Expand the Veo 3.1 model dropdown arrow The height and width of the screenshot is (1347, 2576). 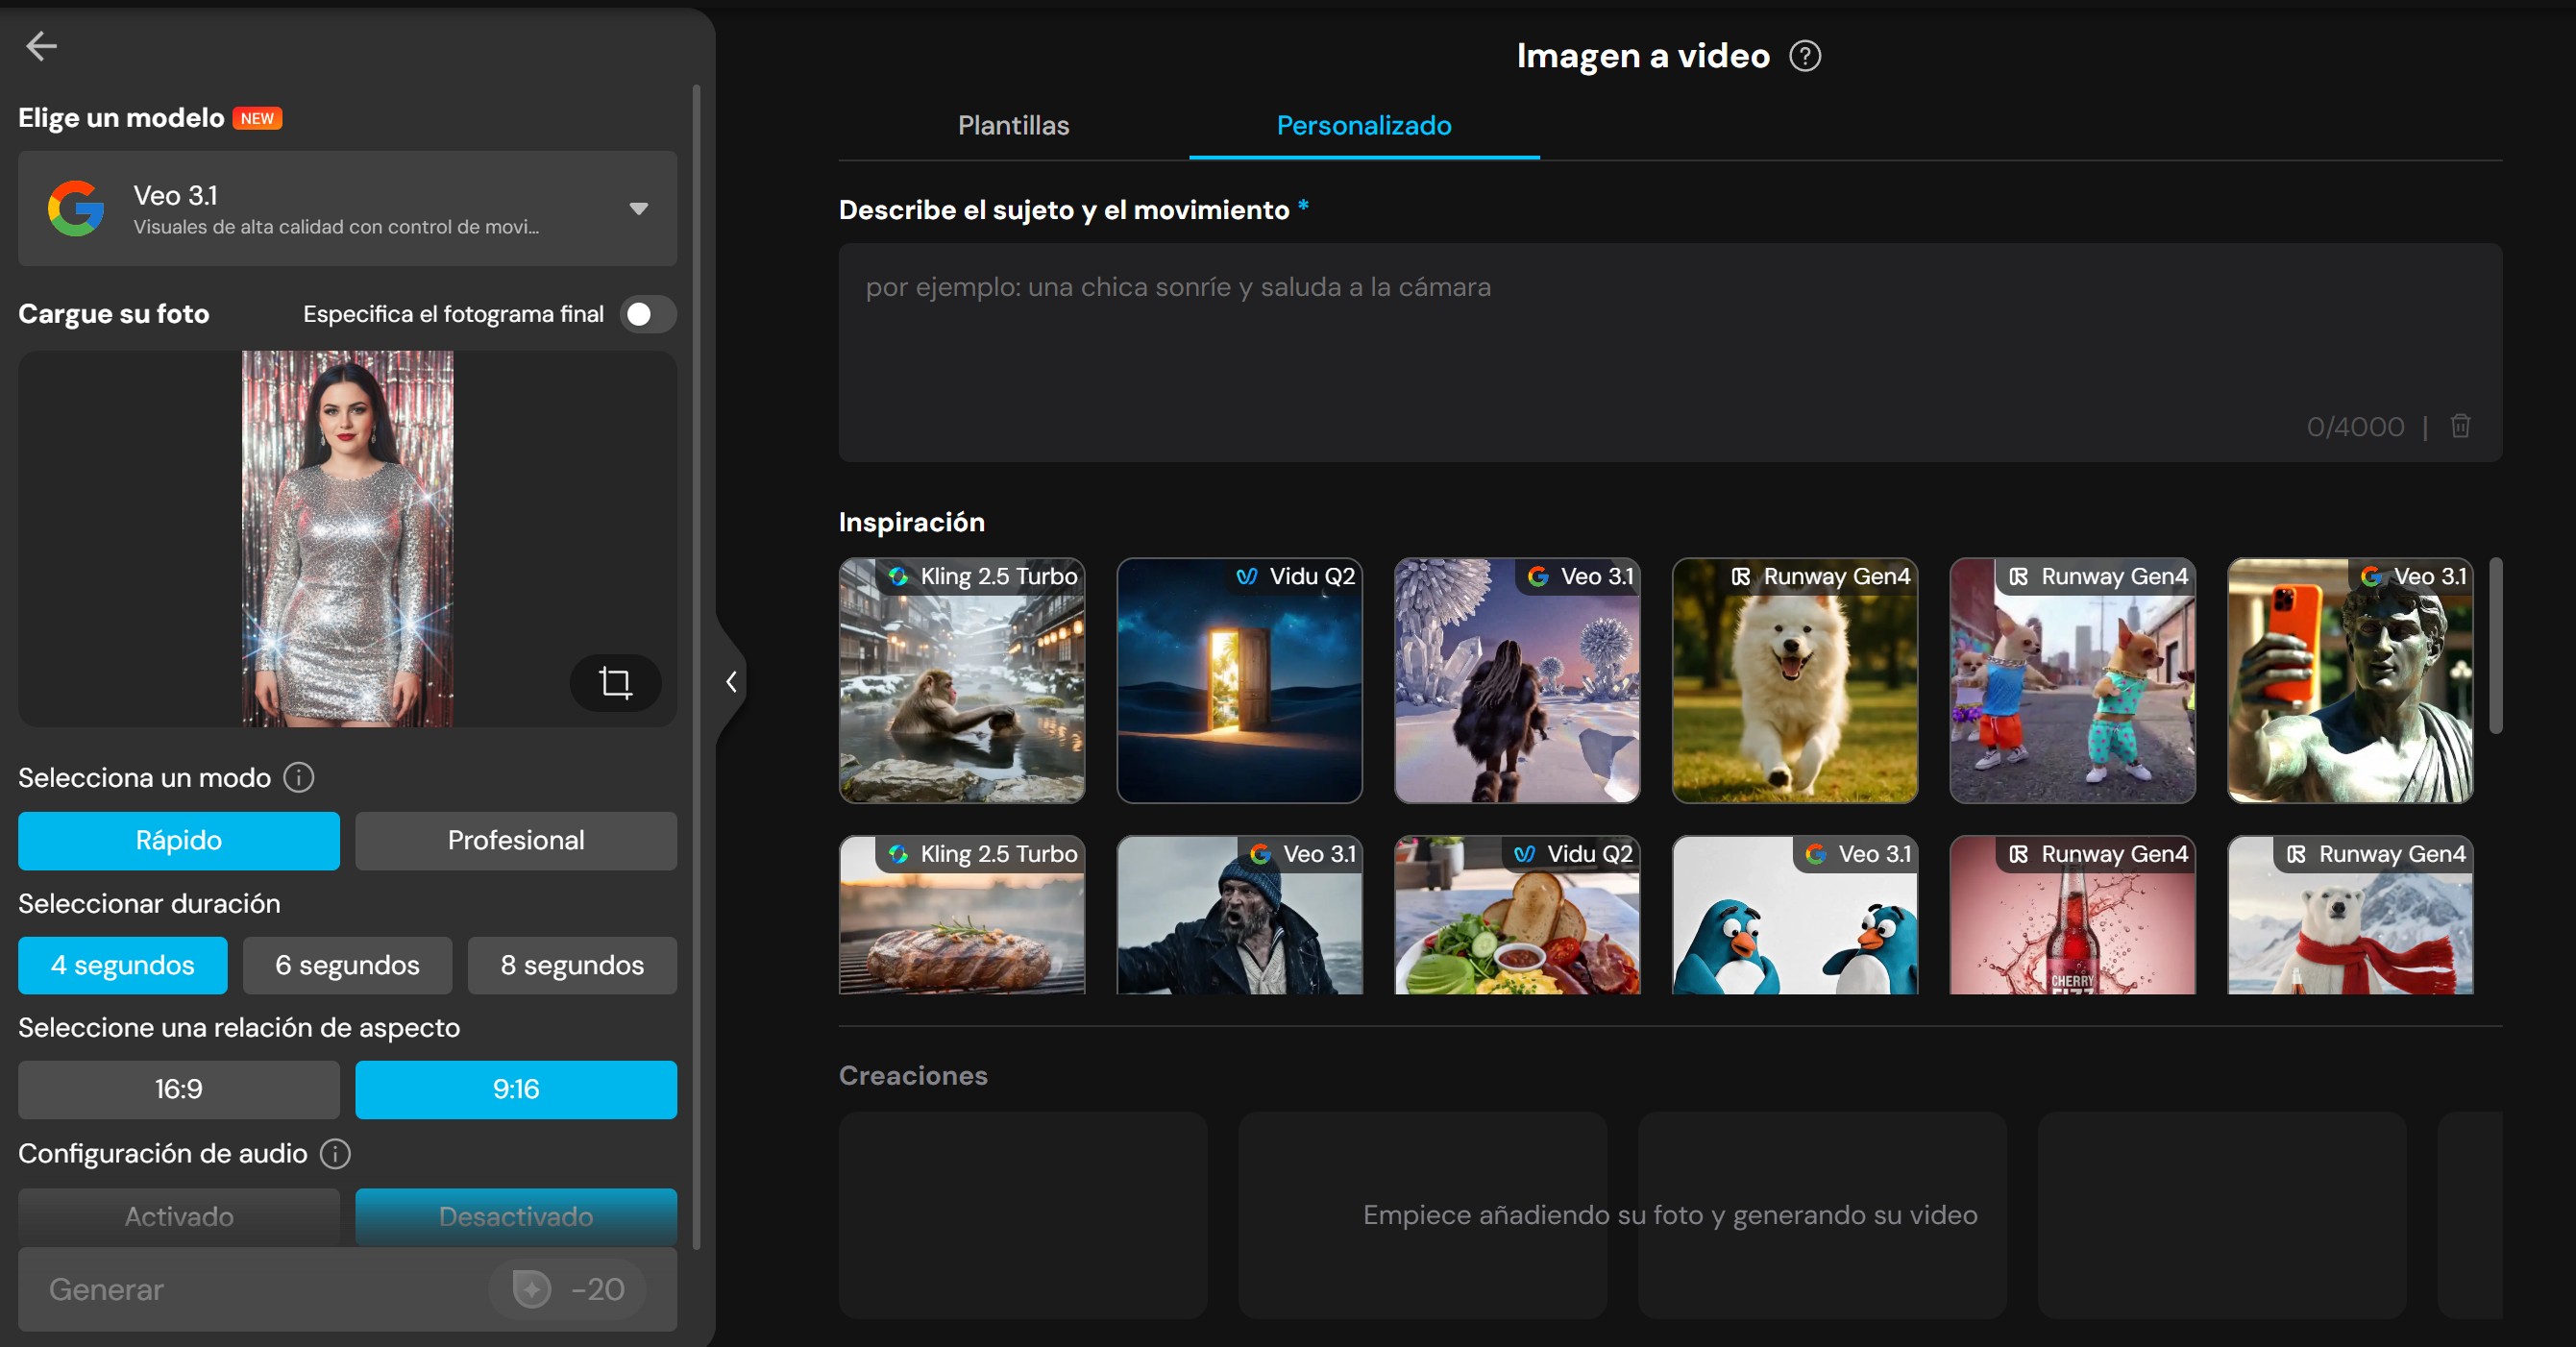[638, 208]
